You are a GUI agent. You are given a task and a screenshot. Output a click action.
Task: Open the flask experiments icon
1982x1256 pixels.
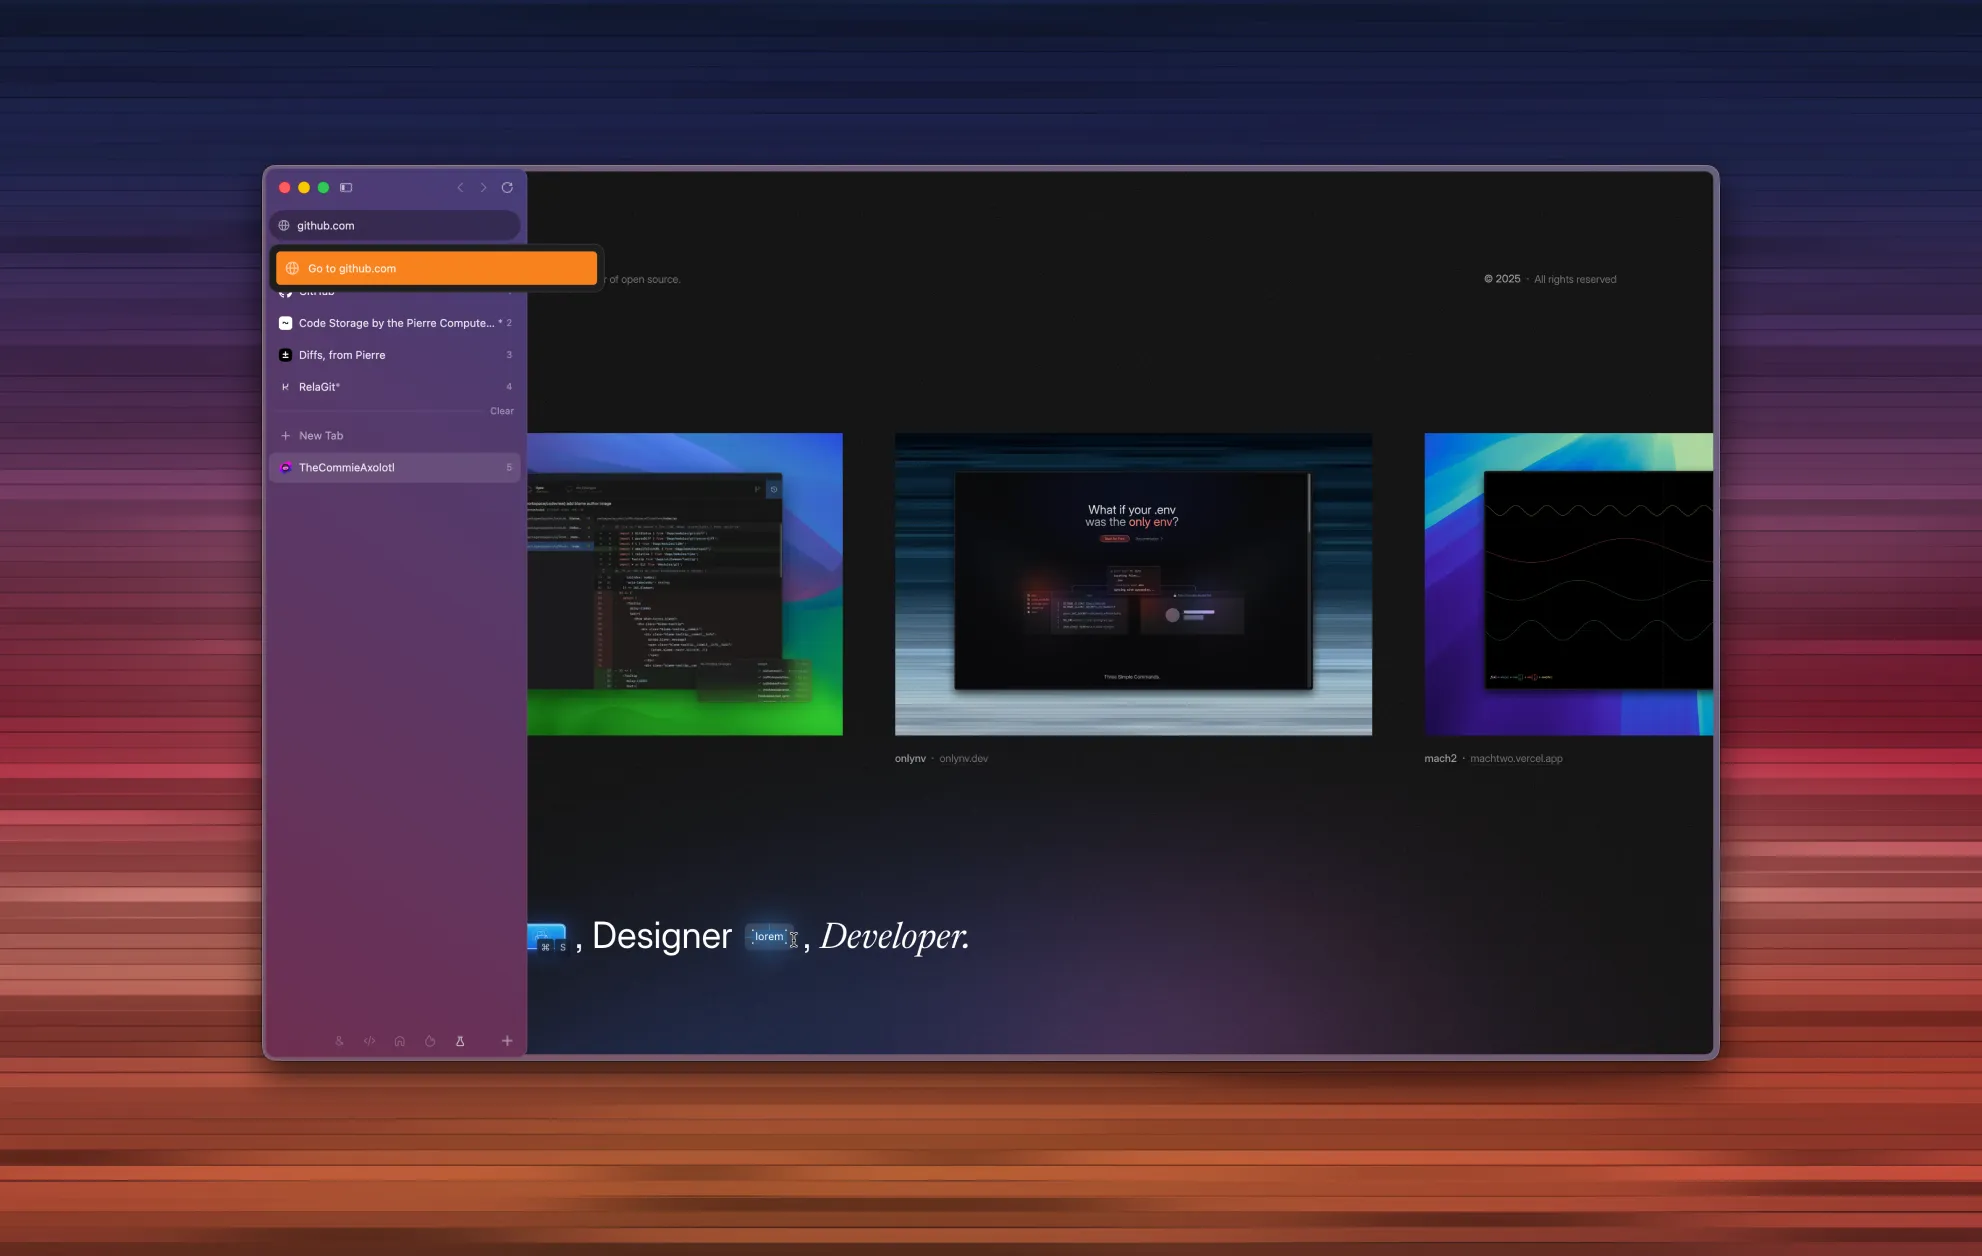click(459, 1040)
